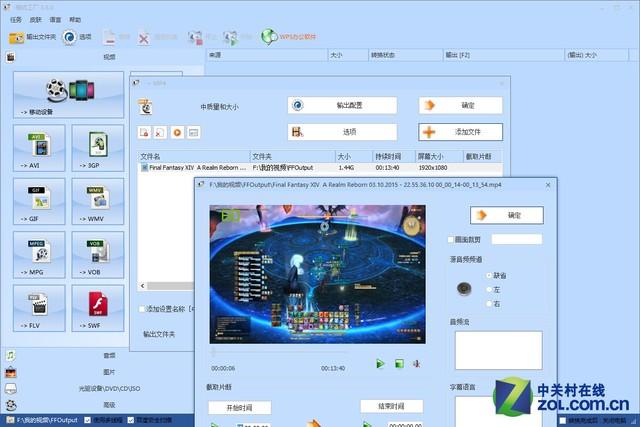Click the 添加文件 button
640x427 pixels.
(460, 132)
